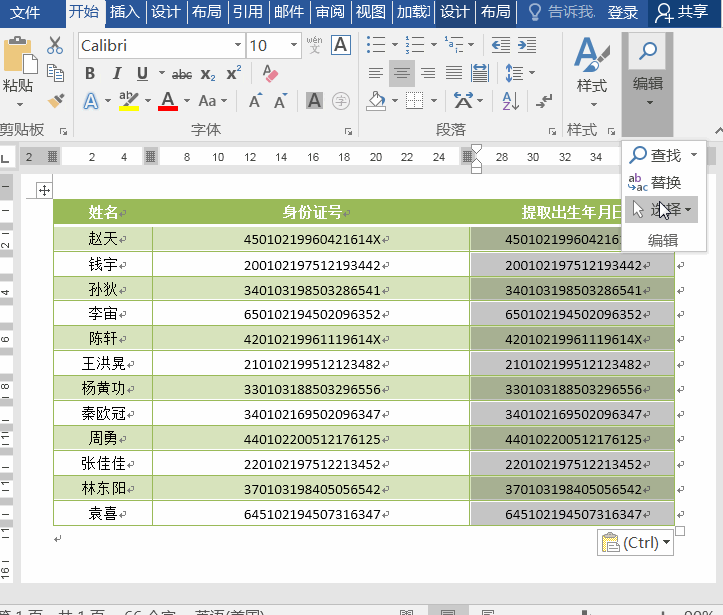Open the File (文件) tab
Viewport: 723px width, 615px height.
(x=25, y=12)
